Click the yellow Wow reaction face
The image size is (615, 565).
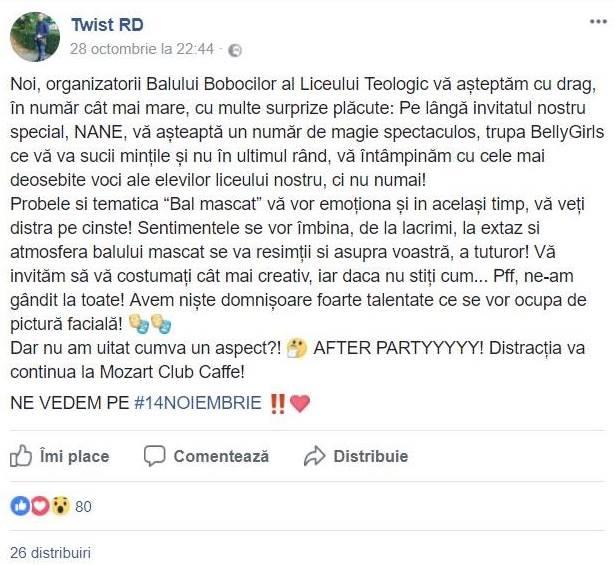pyautogui.click(x=58, y=506)
